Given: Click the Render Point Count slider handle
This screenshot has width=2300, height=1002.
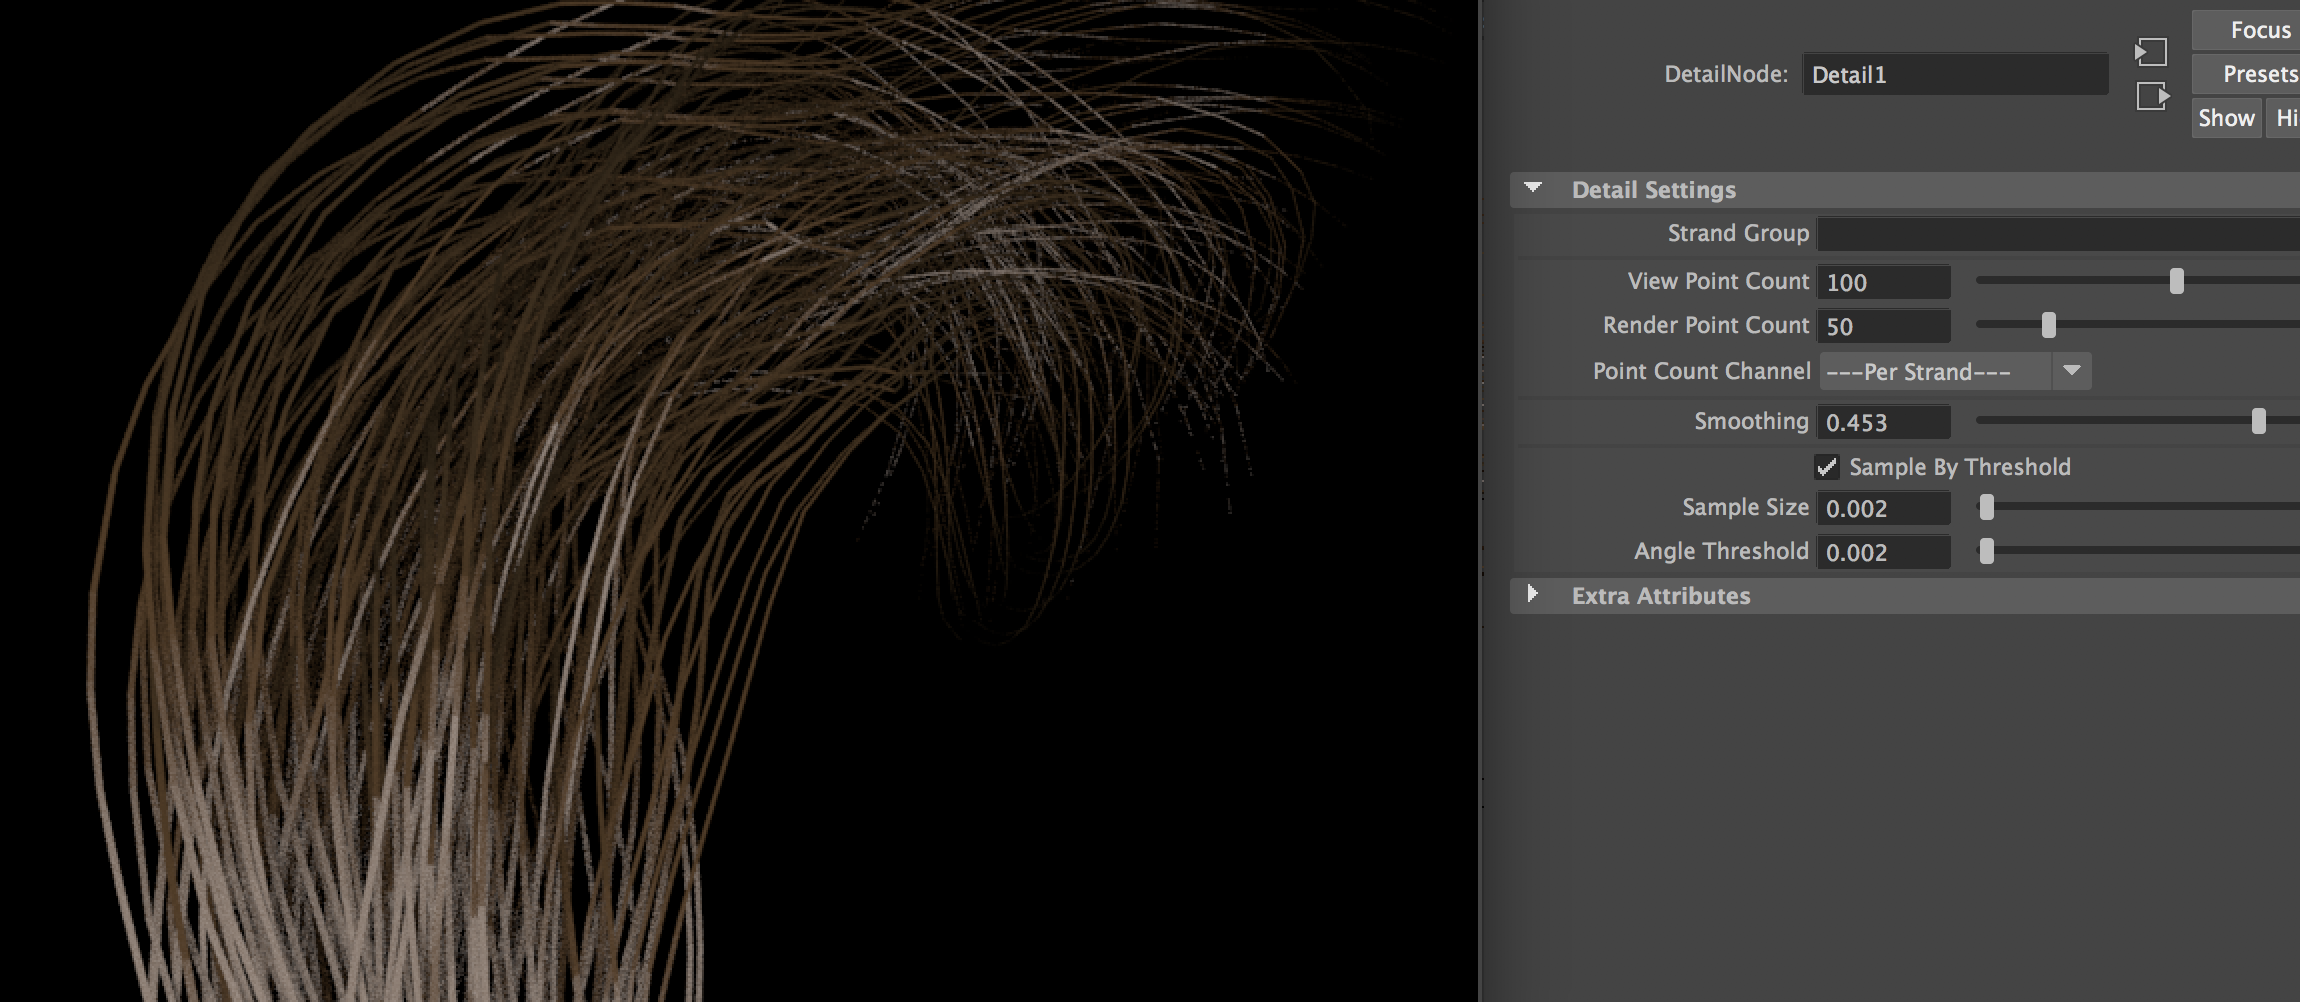Looking at the screenshot, I should coord(2048,326).
